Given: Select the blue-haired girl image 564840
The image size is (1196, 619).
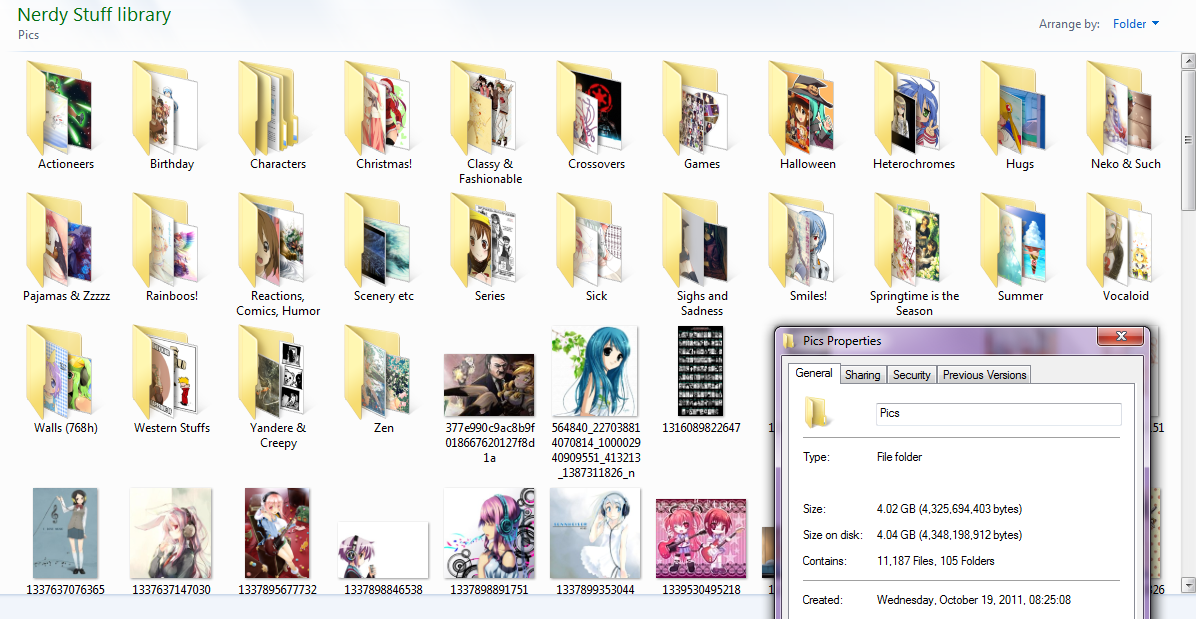Looking at the screenshot, I should point(595,372).
